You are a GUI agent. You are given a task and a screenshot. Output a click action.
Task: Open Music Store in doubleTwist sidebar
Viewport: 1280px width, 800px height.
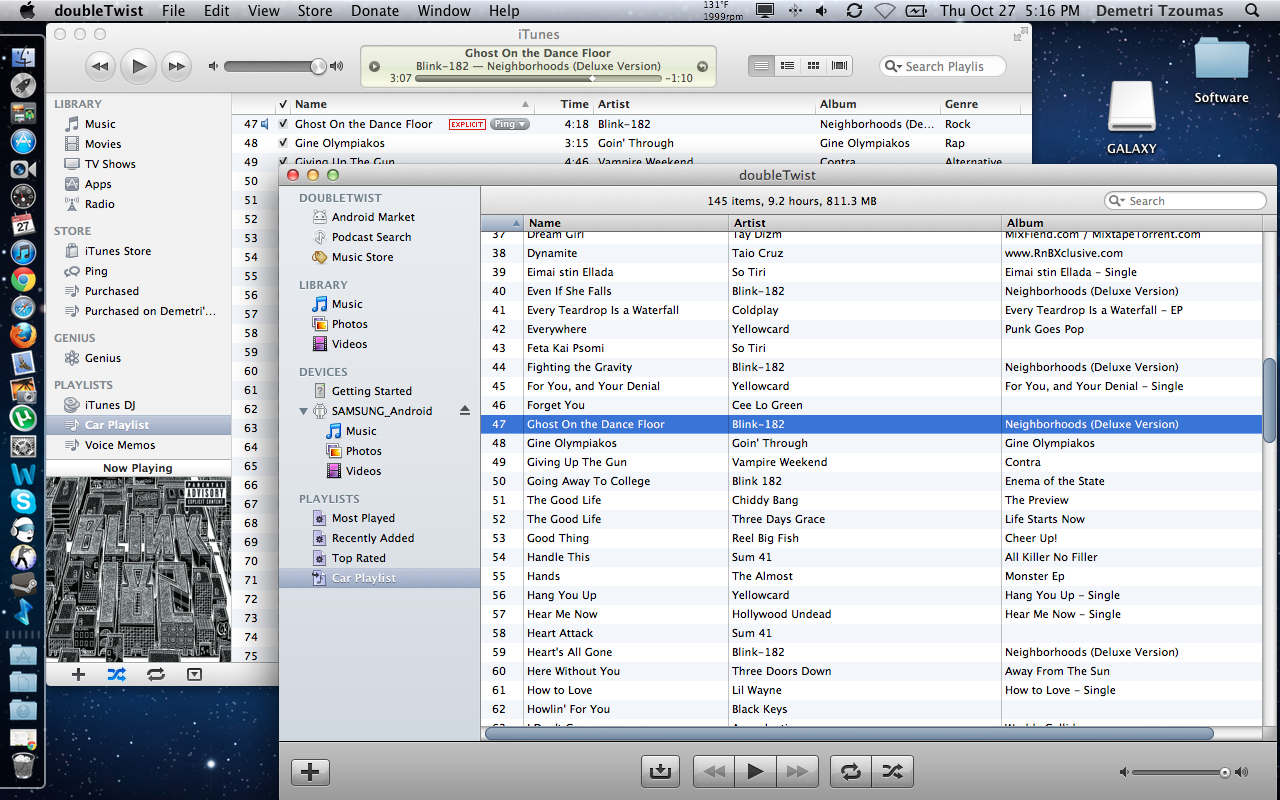pos(362,257)
